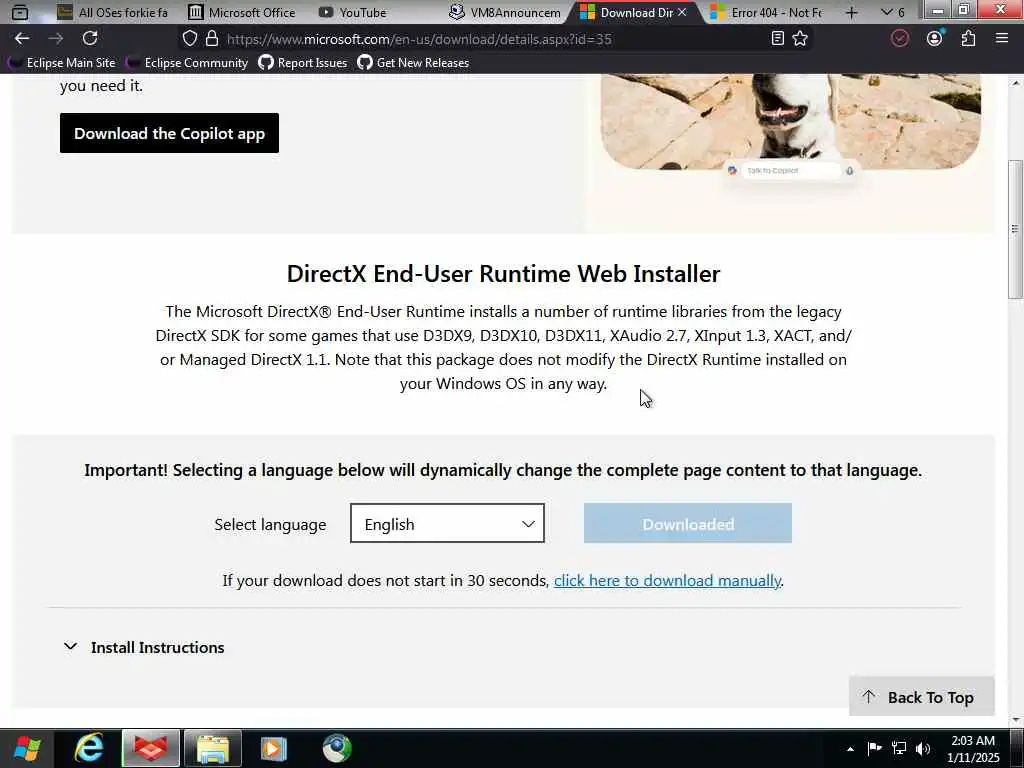1024x768 pixels.
Task: Click the Back To Top button
Action: tap(921, 697)
